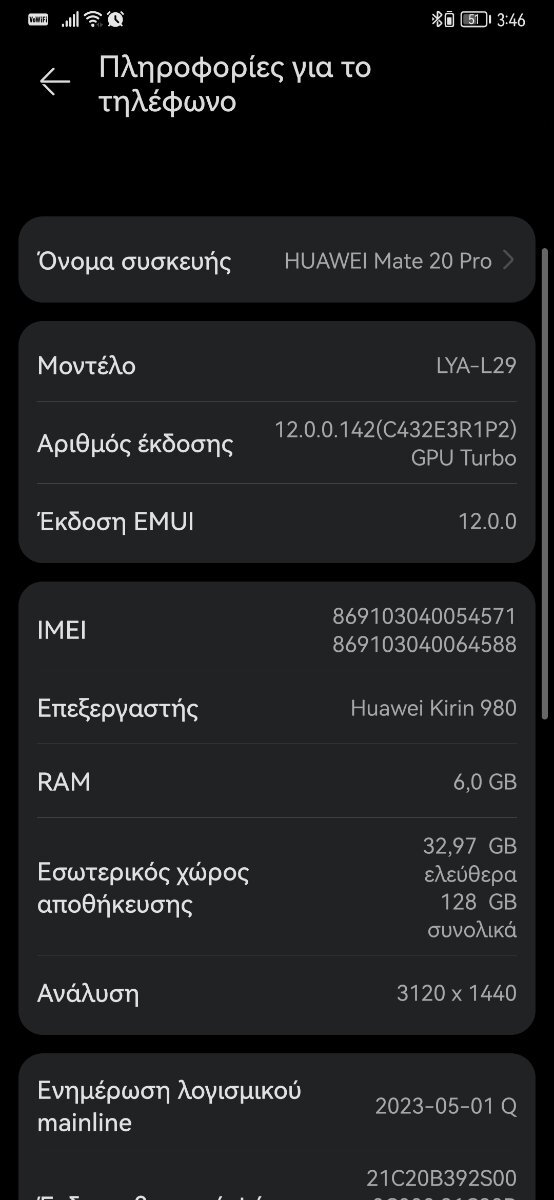Tap the back arrow icon
The width and height of the screenshot is (554, 1200).
tap(55, 82)
